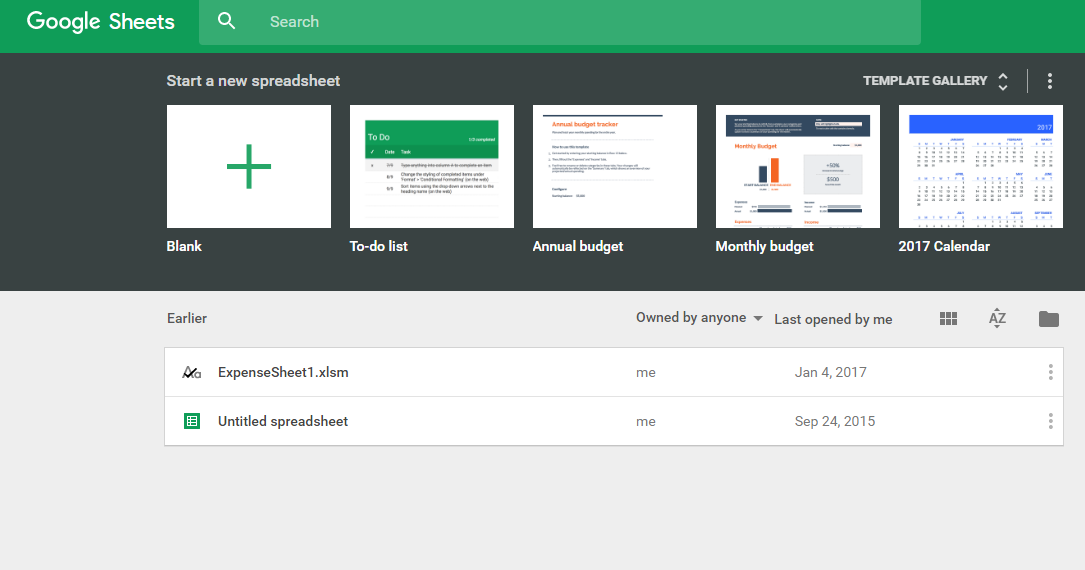Open the To-do list template

click(432, 167)
